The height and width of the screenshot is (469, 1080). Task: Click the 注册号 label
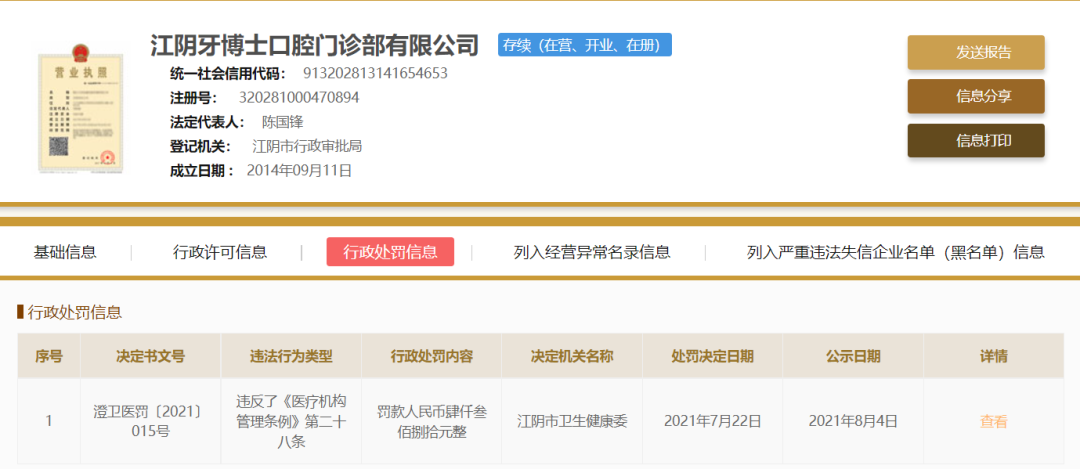[x=194, y=98]
